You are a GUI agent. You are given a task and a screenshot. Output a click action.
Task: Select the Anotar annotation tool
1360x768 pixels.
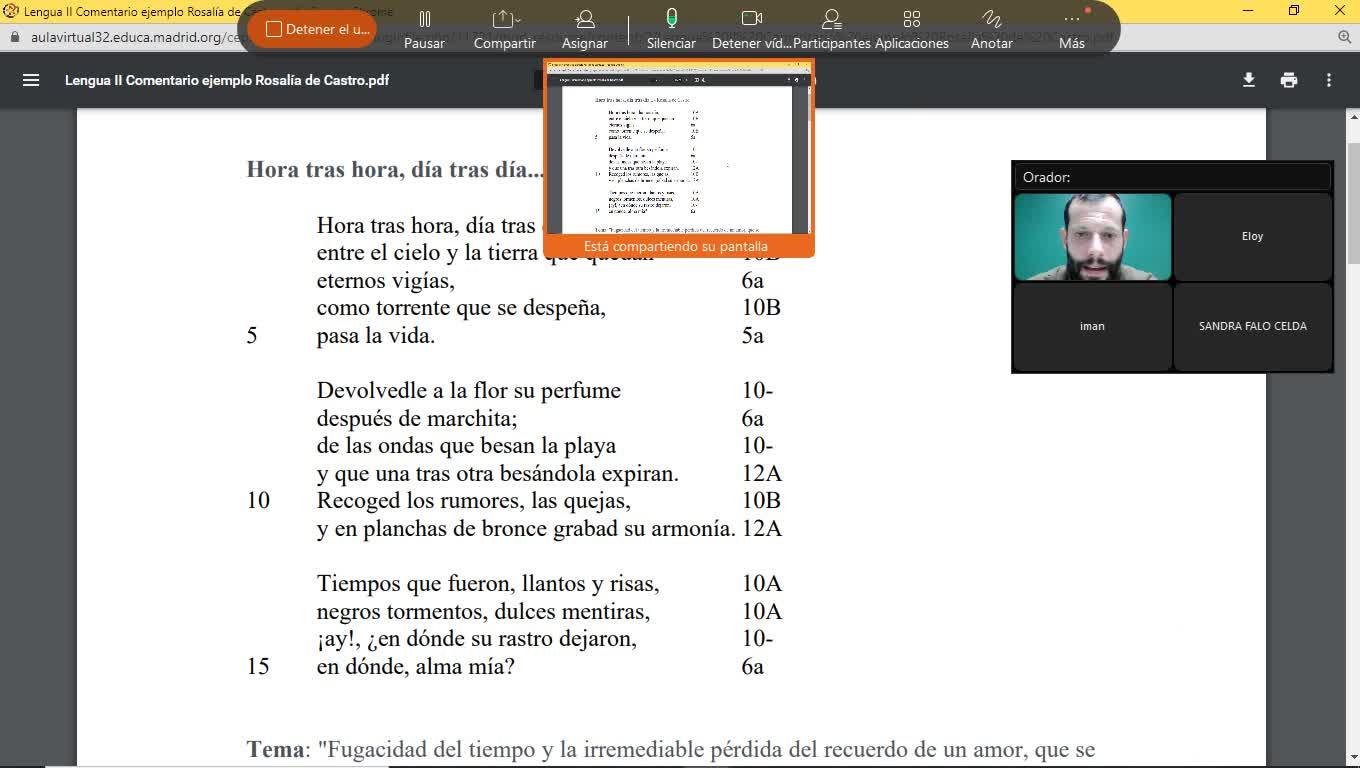pyautogui.click(x=991, y=28)
